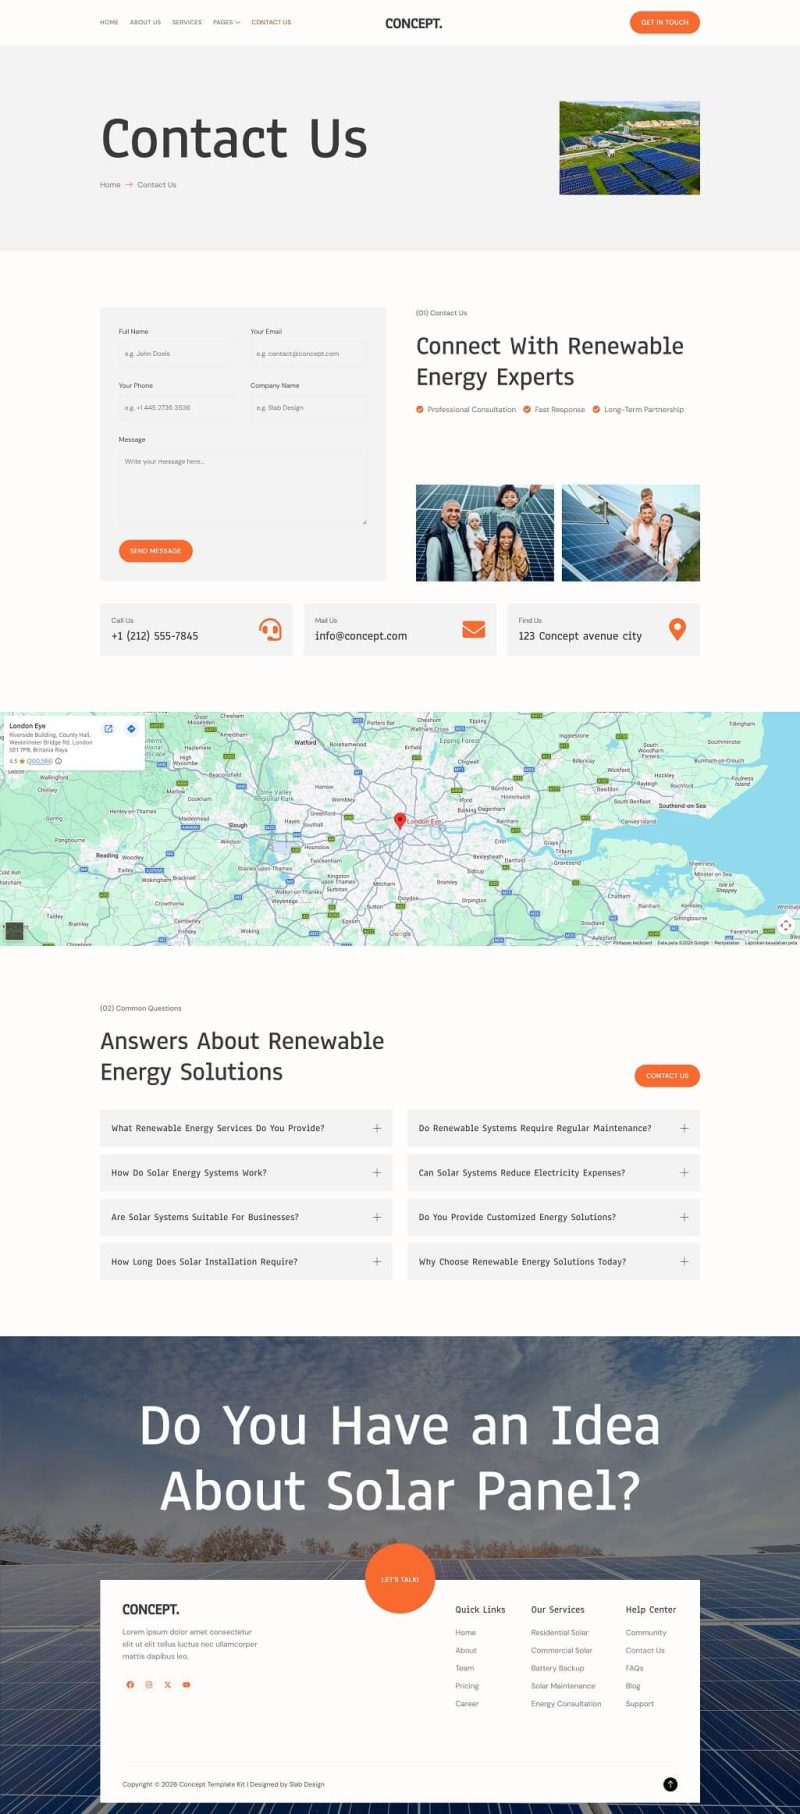Click the headset icon in Call Us card
The image size is (800, 1814).
[270, 629]
